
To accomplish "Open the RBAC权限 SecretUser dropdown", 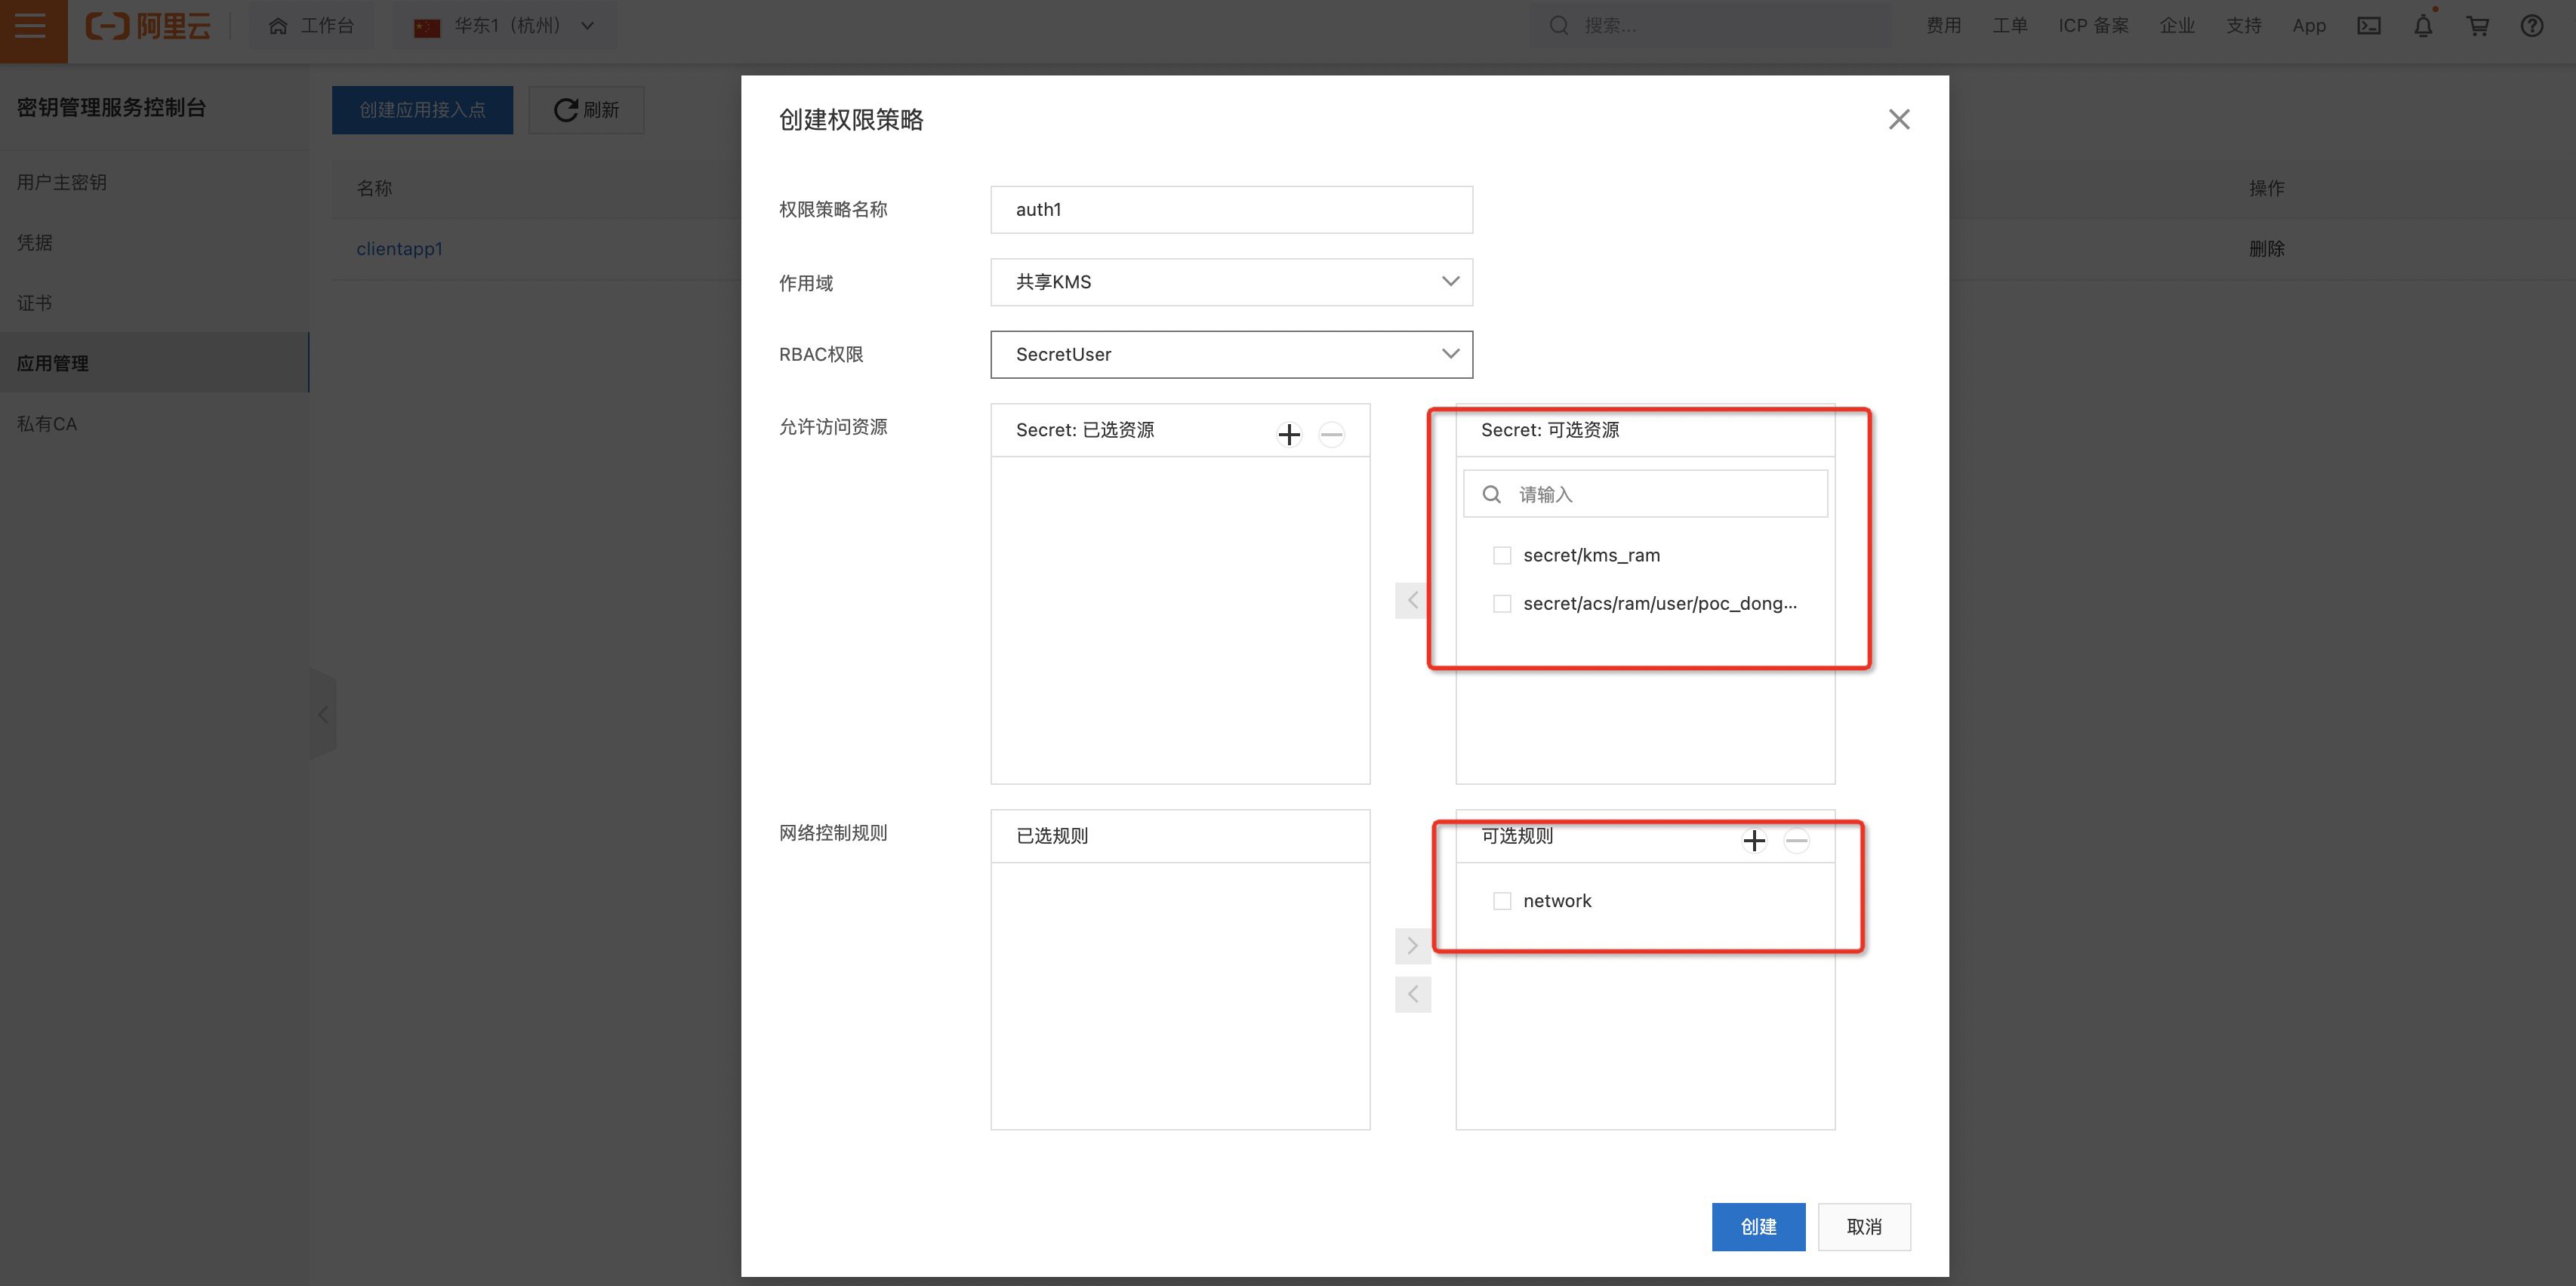I will (x=1231, y=354).
